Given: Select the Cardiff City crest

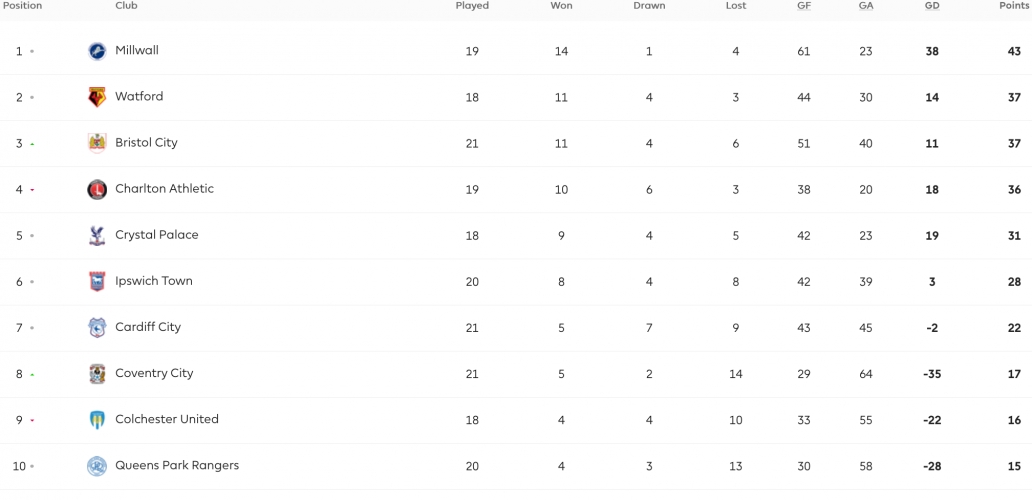Looking at the screenshot, I should click(97, 328).
